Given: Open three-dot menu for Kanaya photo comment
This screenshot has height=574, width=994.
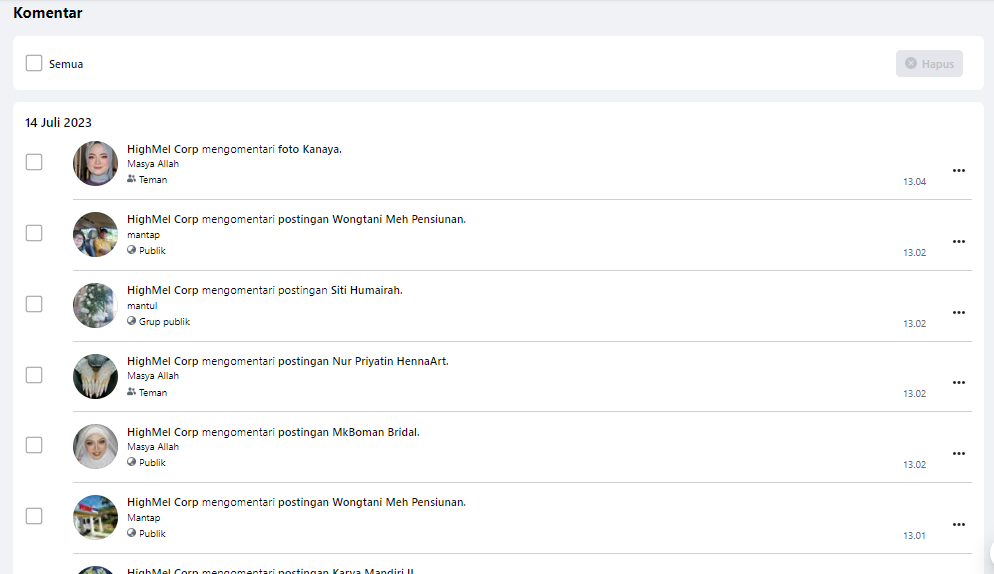Looking at the screenshot, I should coord(958,171).
